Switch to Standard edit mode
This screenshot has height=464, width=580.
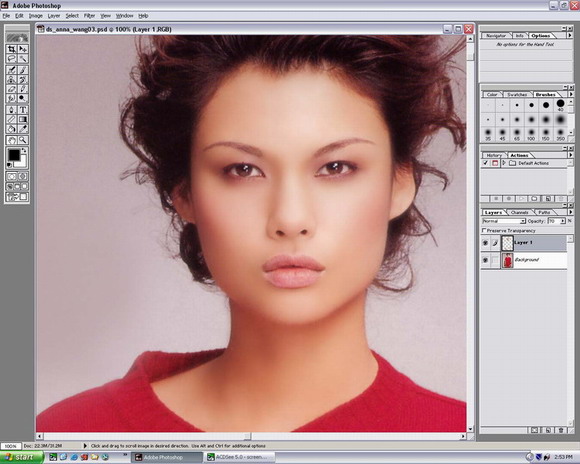click(x=11, y=176)
